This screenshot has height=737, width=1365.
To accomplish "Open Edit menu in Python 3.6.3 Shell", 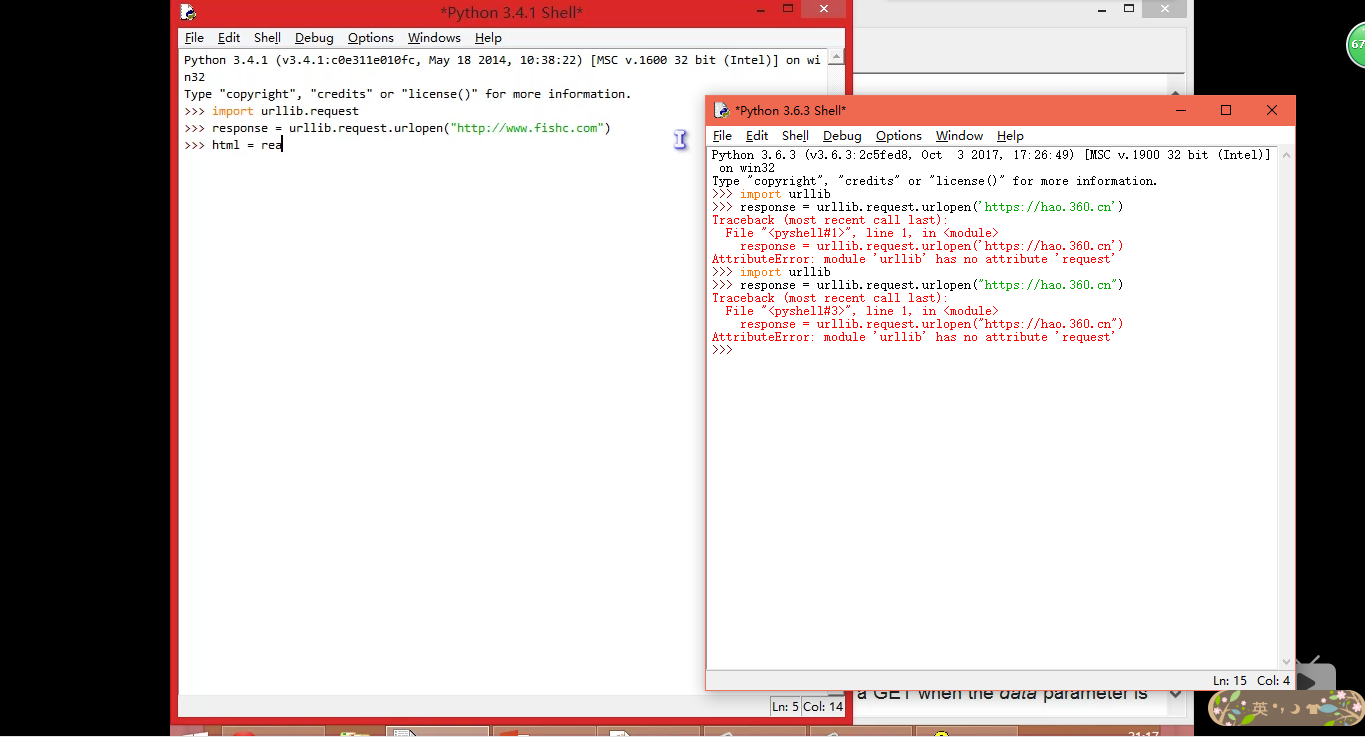I will [757, 136].
